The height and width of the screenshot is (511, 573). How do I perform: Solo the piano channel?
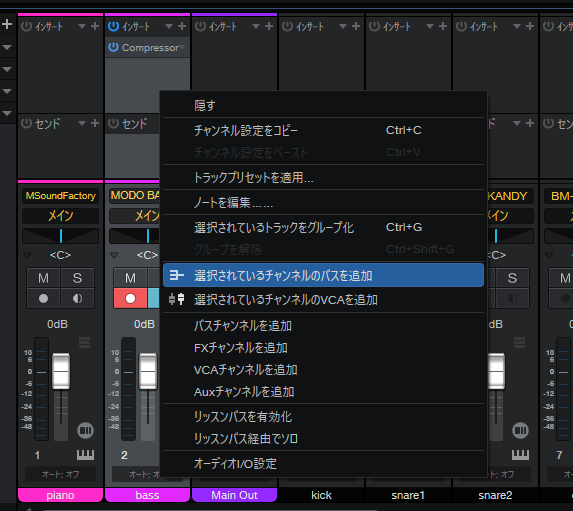click(77, 278)
